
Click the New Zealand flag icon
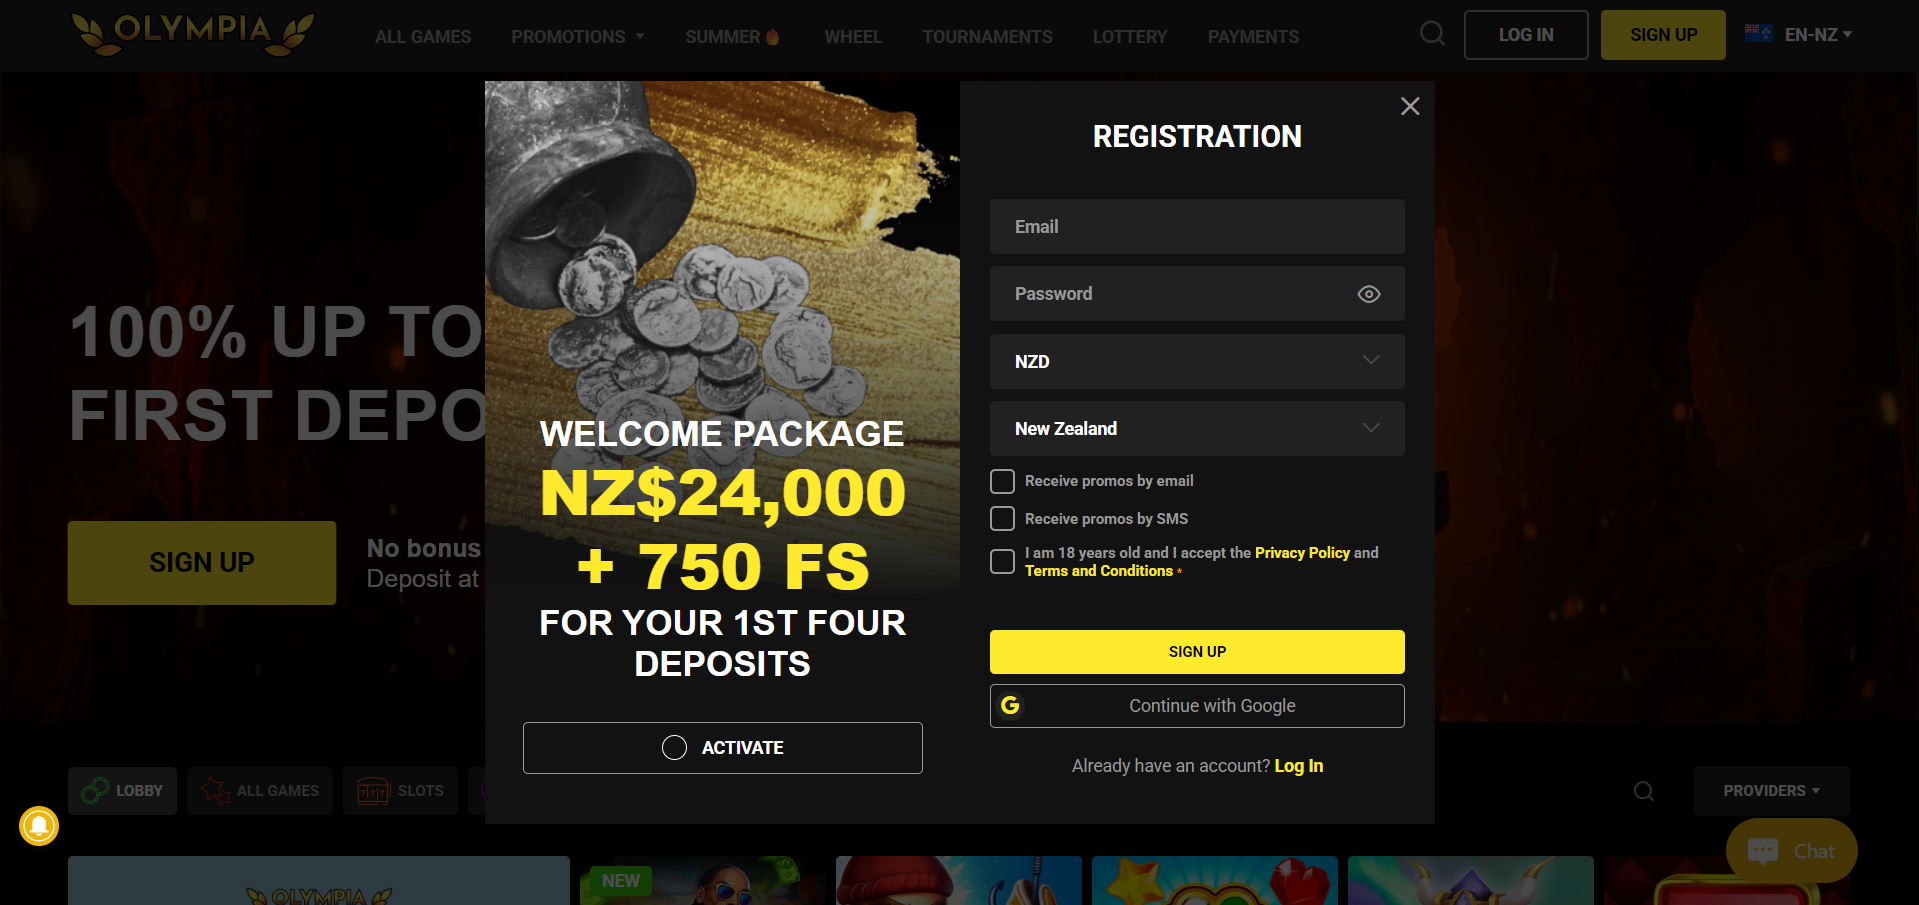click(x=1758, y=34)
